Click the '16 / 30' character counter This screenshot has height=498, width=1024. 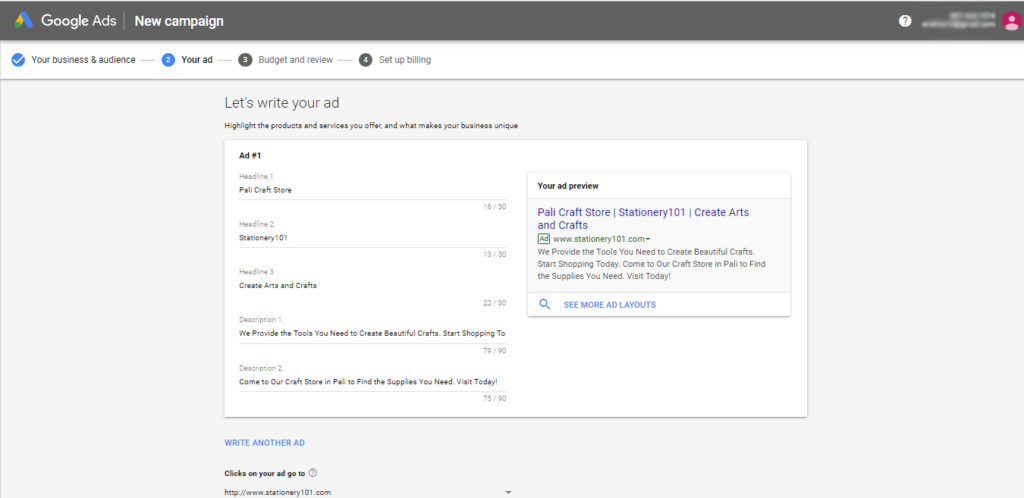(x=494, y=207)
